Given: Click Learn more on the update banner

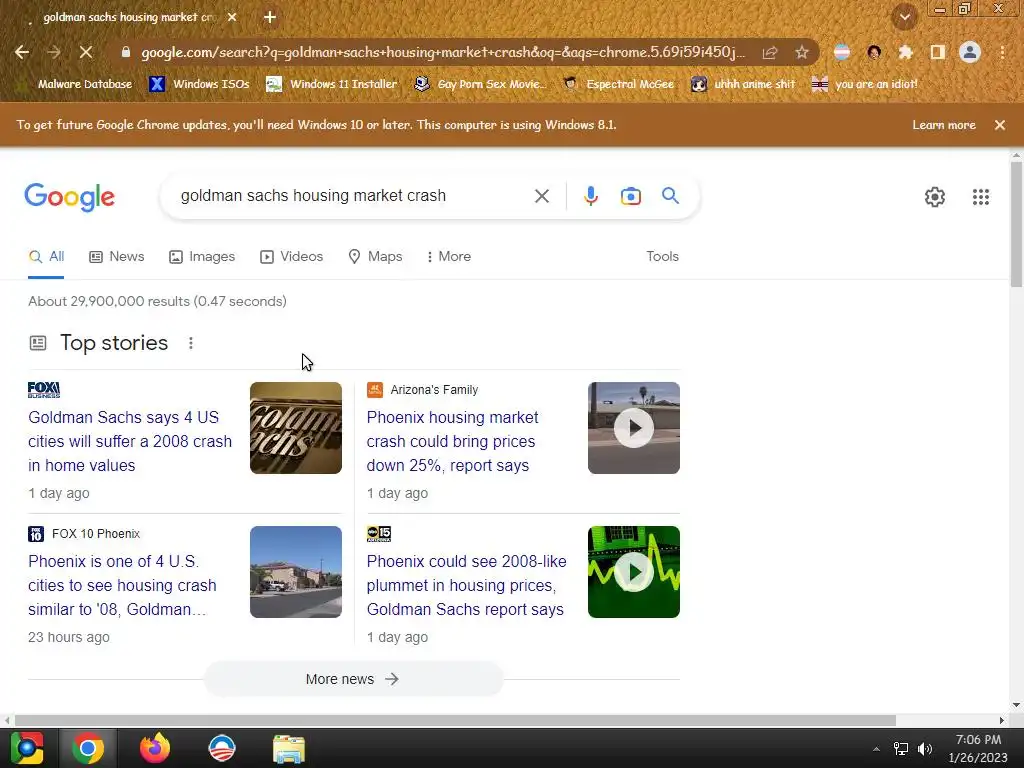Looking at the screenshot, I should 944,125.
